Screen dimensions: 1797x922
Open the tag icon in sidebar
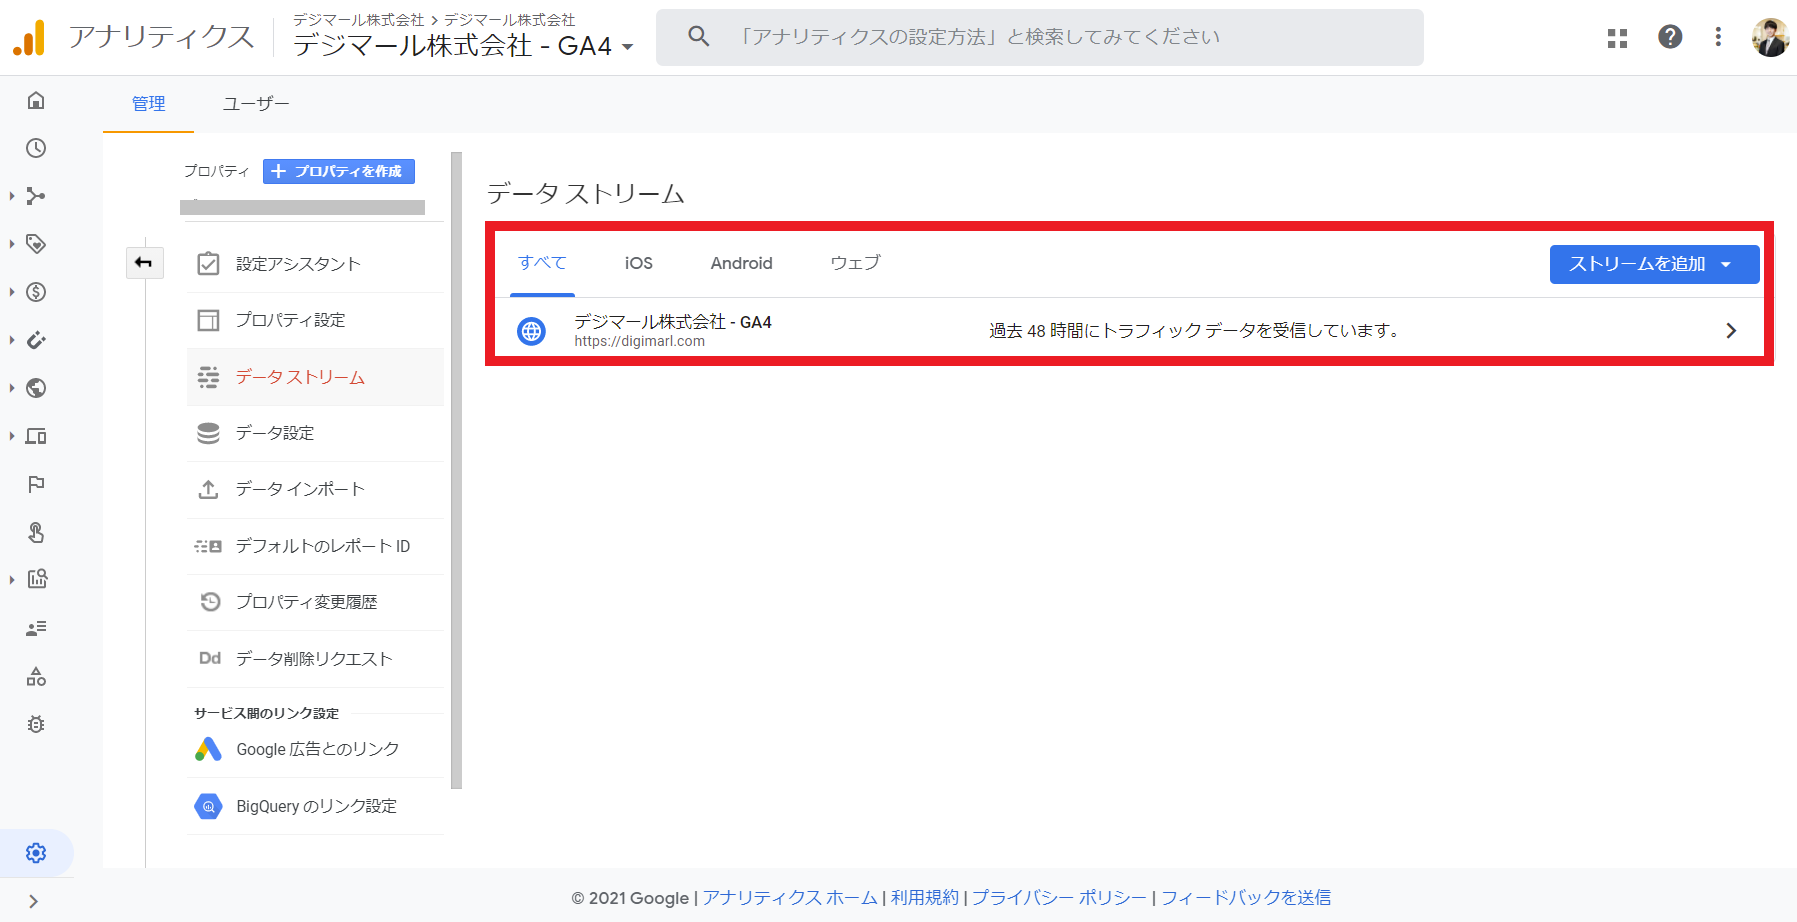(x=36, y=244)
